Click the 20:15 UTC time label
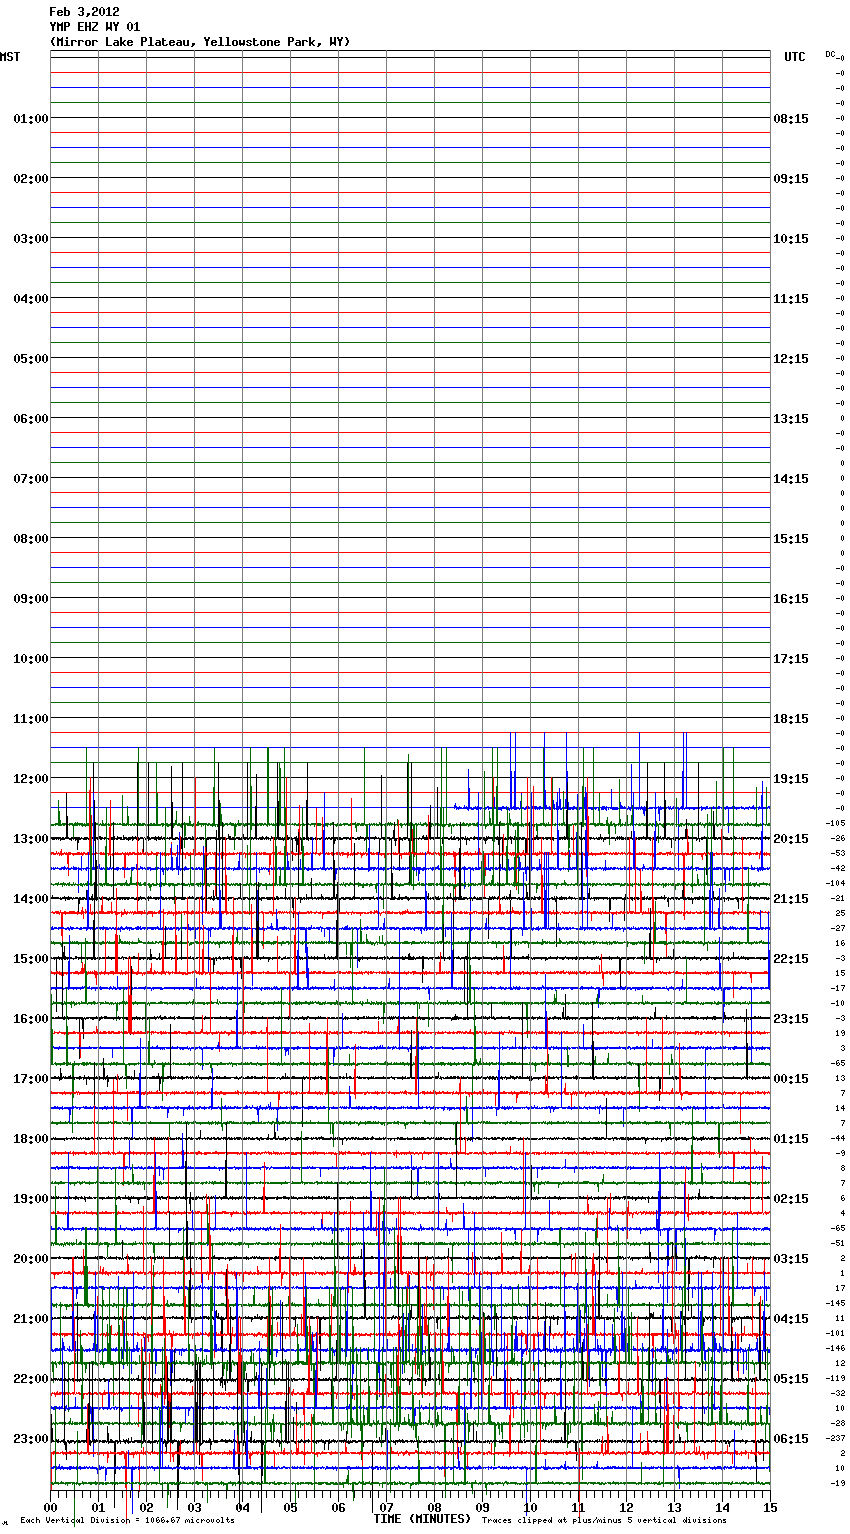The height and width of the screenshot is (1534, 850). click(x=791, y=839)
